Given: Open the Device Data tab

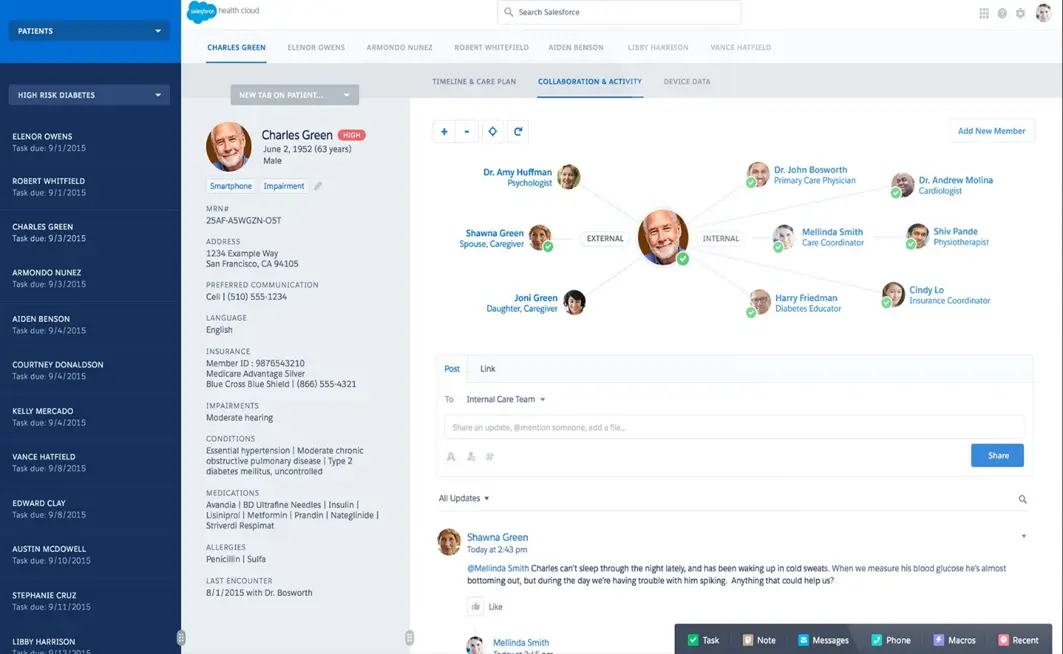Looking at the screenshot, I should pos(687,81).
